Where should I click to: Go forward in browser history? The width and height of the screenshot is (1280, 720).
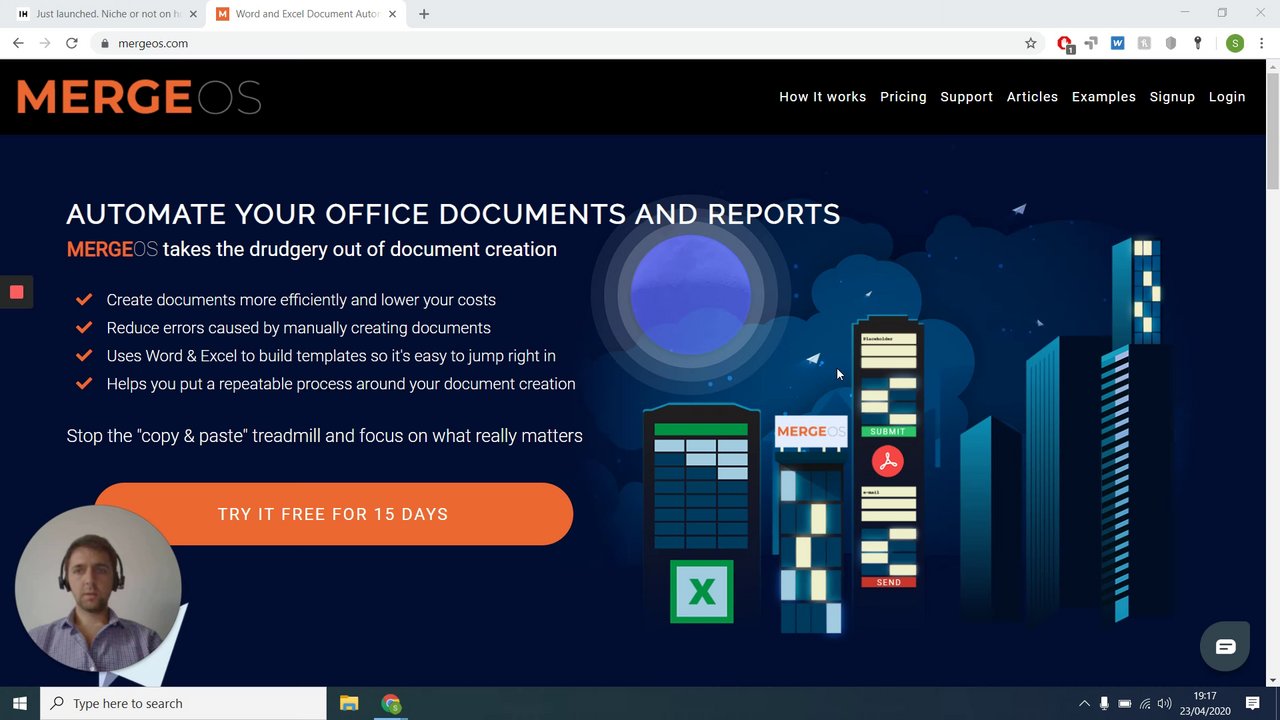(x=44, y=43)
